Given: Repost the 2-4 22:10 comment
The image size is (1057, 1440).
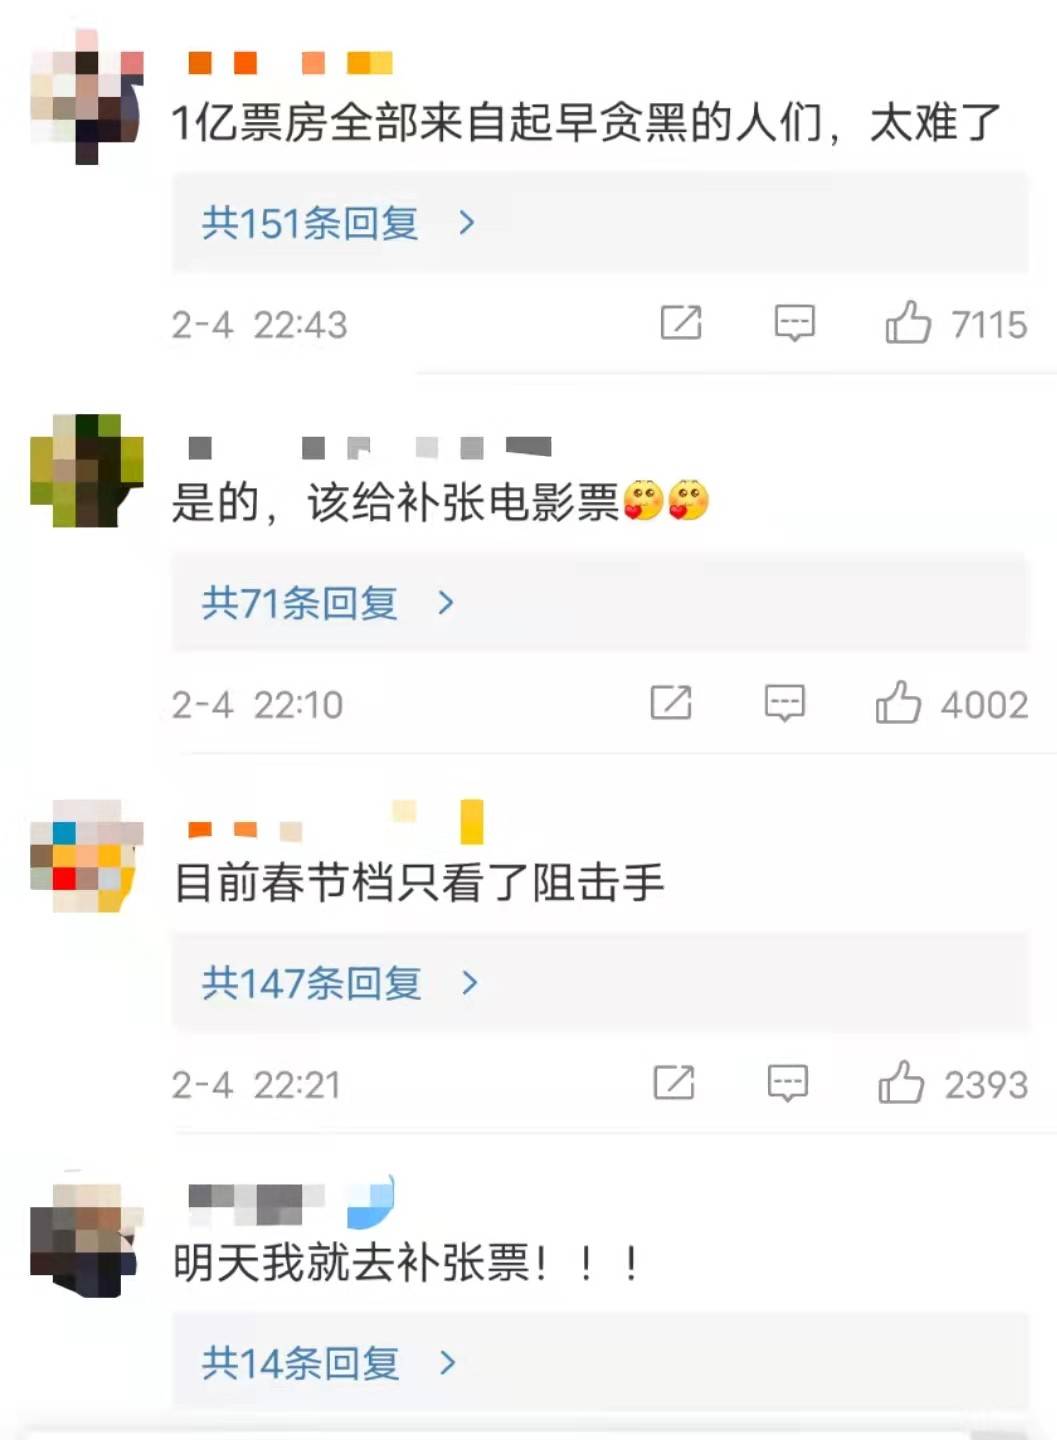Looking at the screenshot, I should (671, 703).
